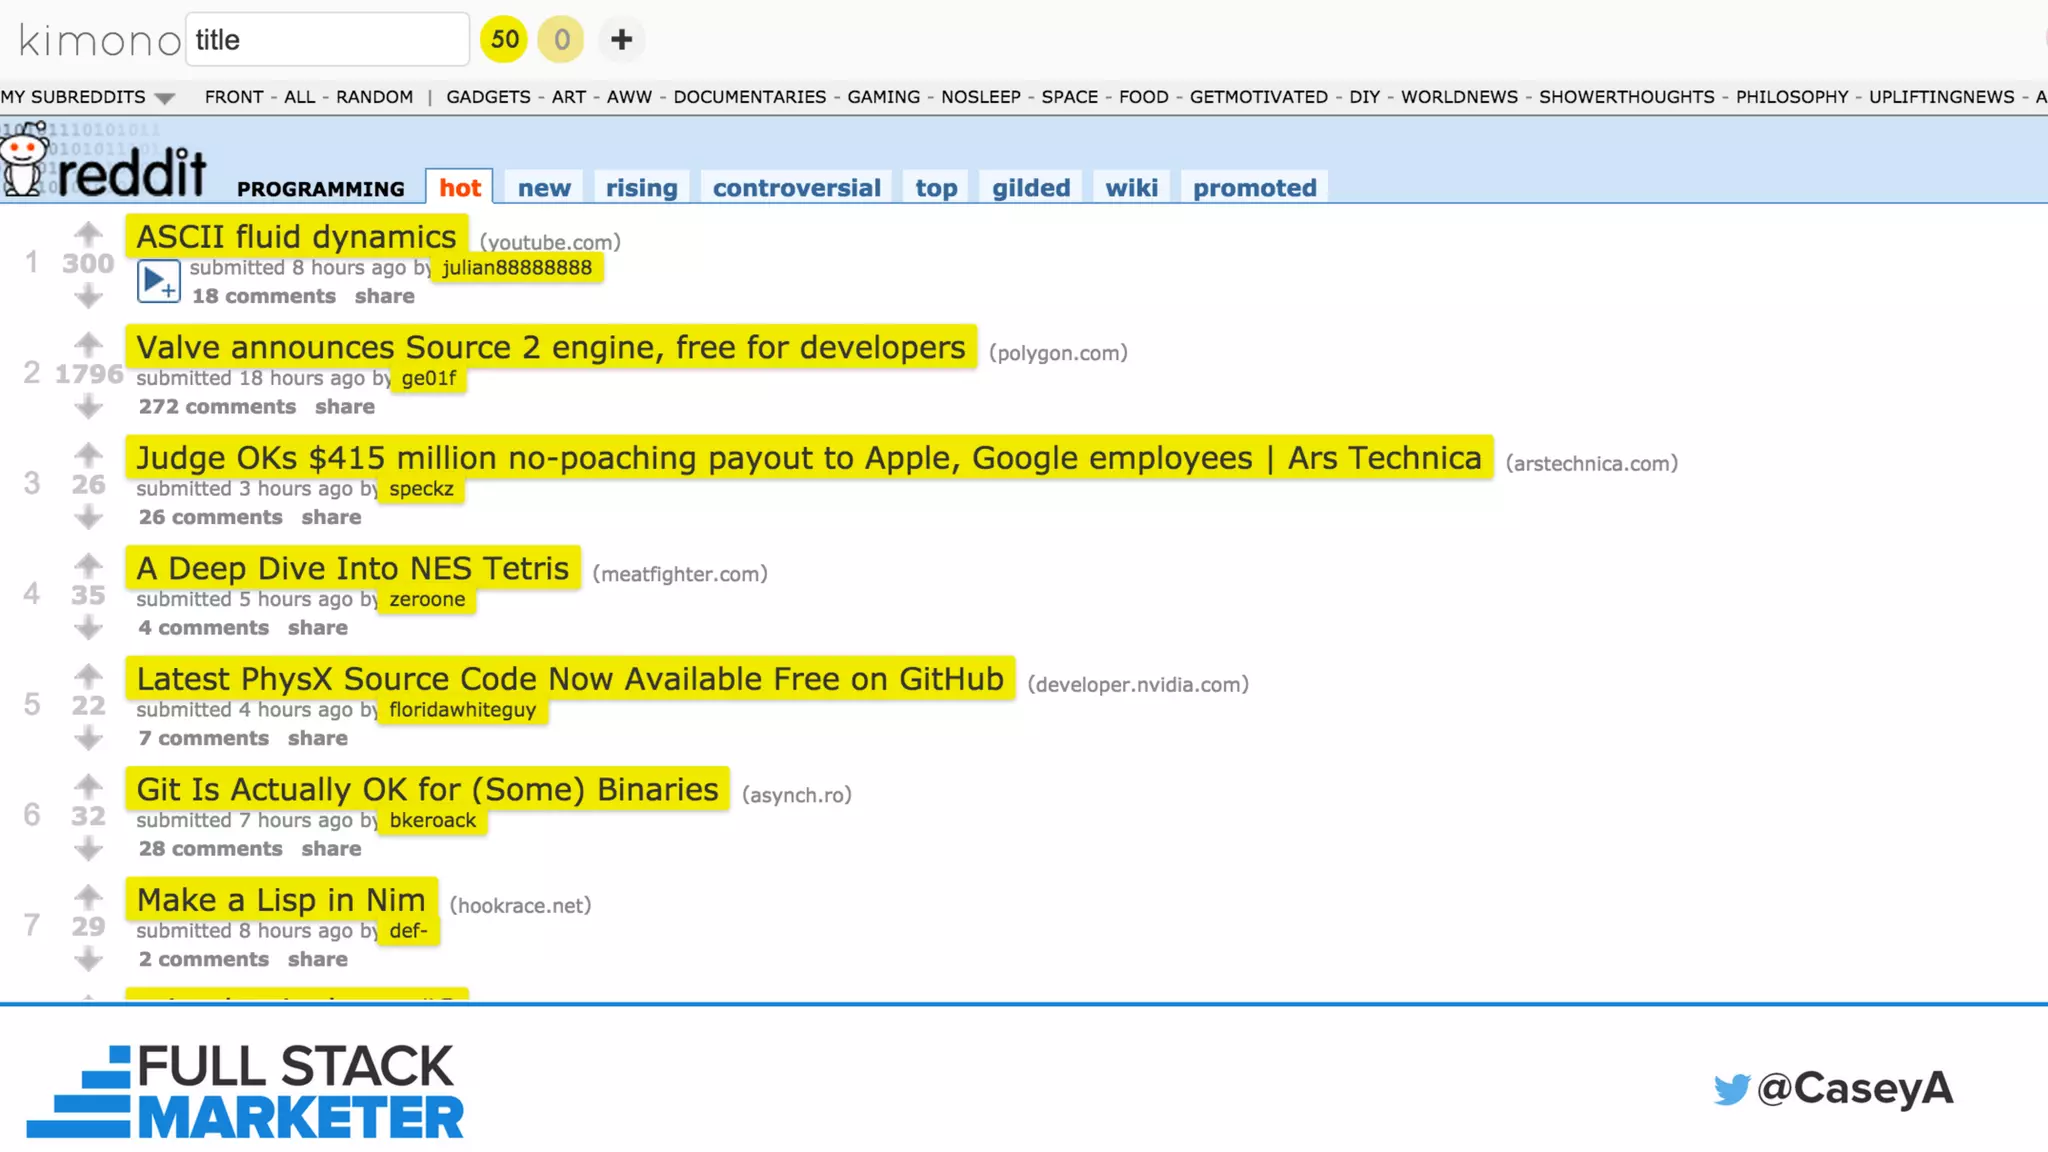Open user julian88888888 profile

517,268
